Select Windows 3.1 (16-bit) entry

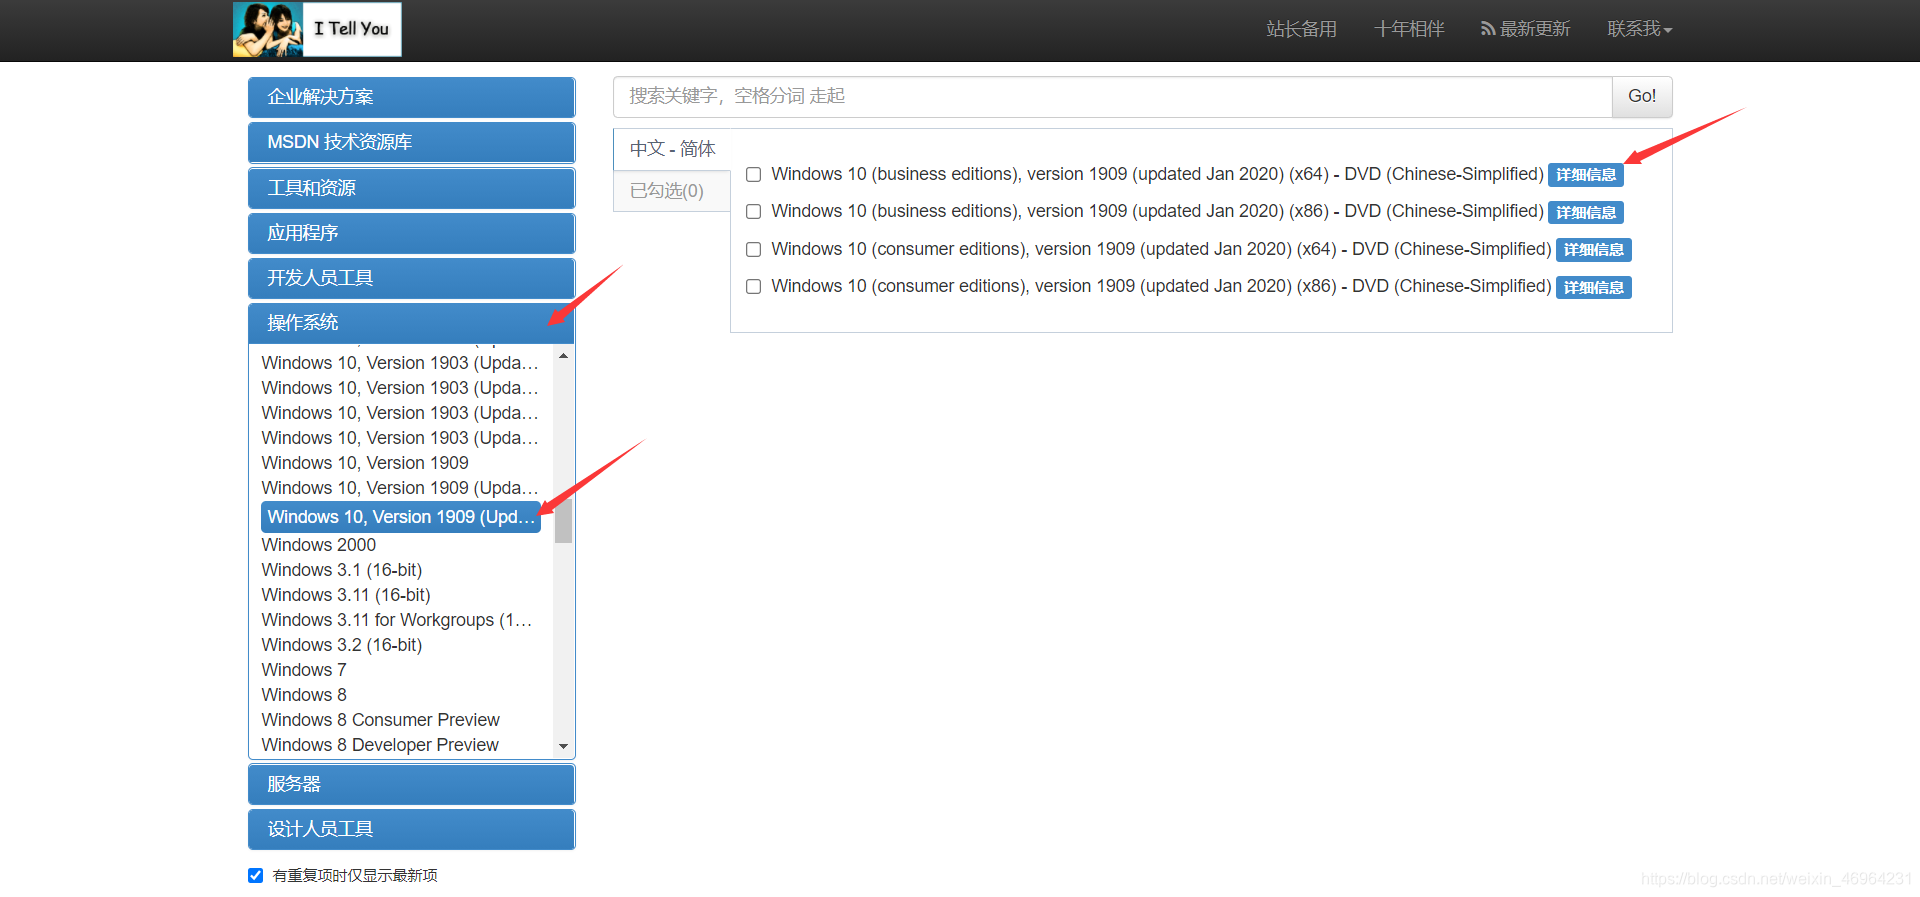coord(342,570)
